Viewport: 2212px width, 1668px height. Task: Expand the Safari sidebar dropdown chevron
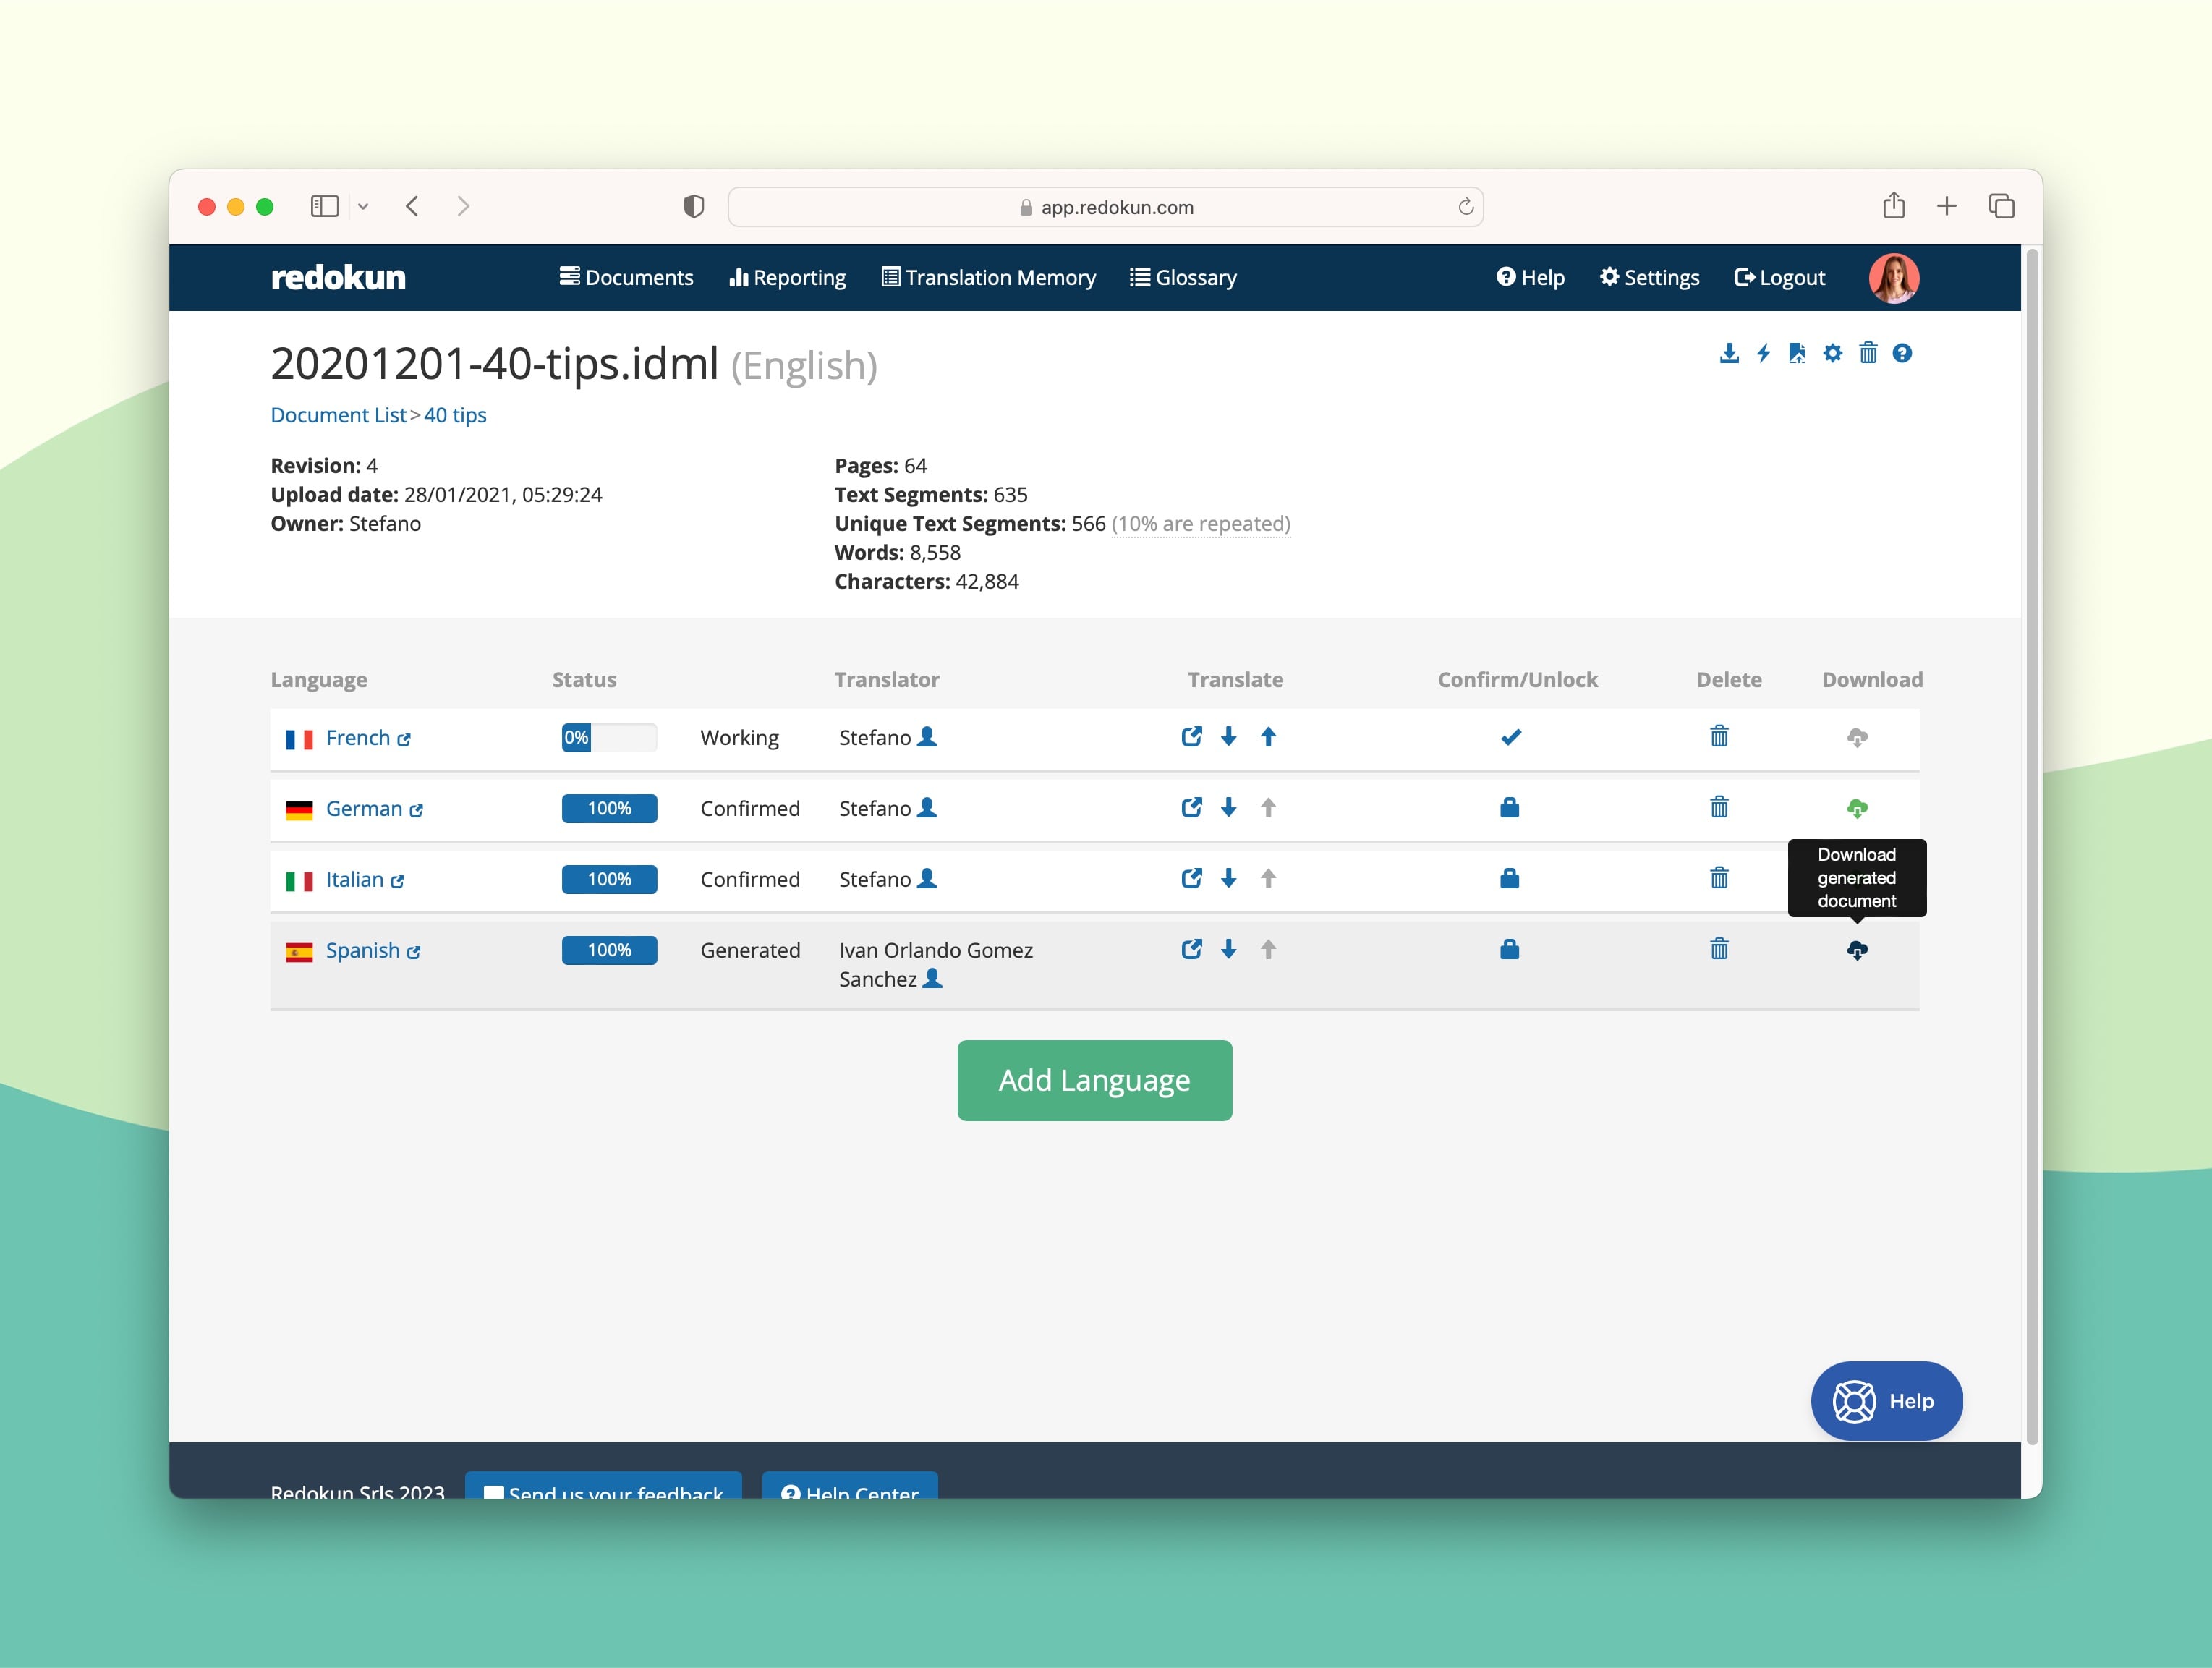pos(363,207)
